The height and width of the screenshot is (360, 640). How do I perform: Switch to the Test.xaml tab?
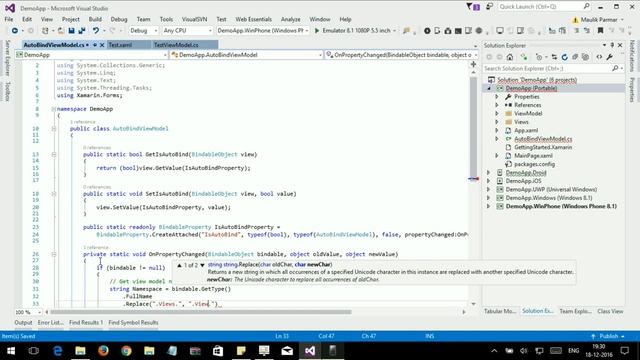point(120,45)
